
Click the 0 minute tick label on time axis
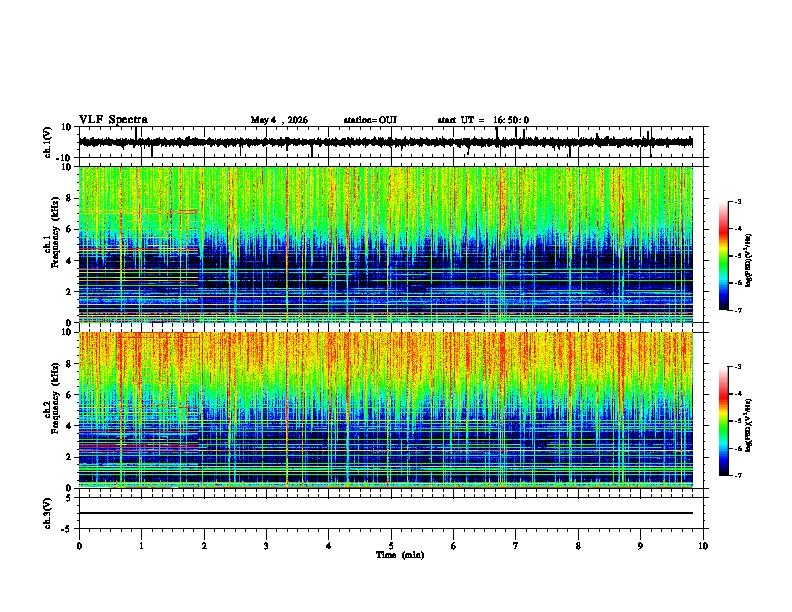coord(79,546)
